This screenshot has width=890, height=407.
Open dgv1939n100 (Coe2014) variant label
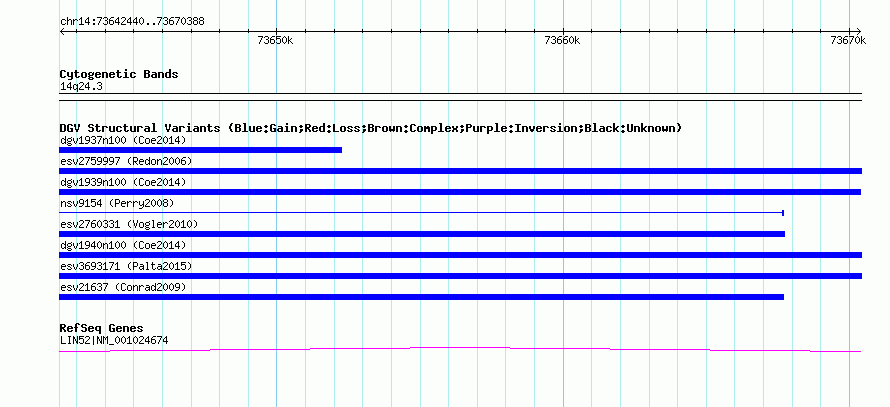(x=123, y=182)
